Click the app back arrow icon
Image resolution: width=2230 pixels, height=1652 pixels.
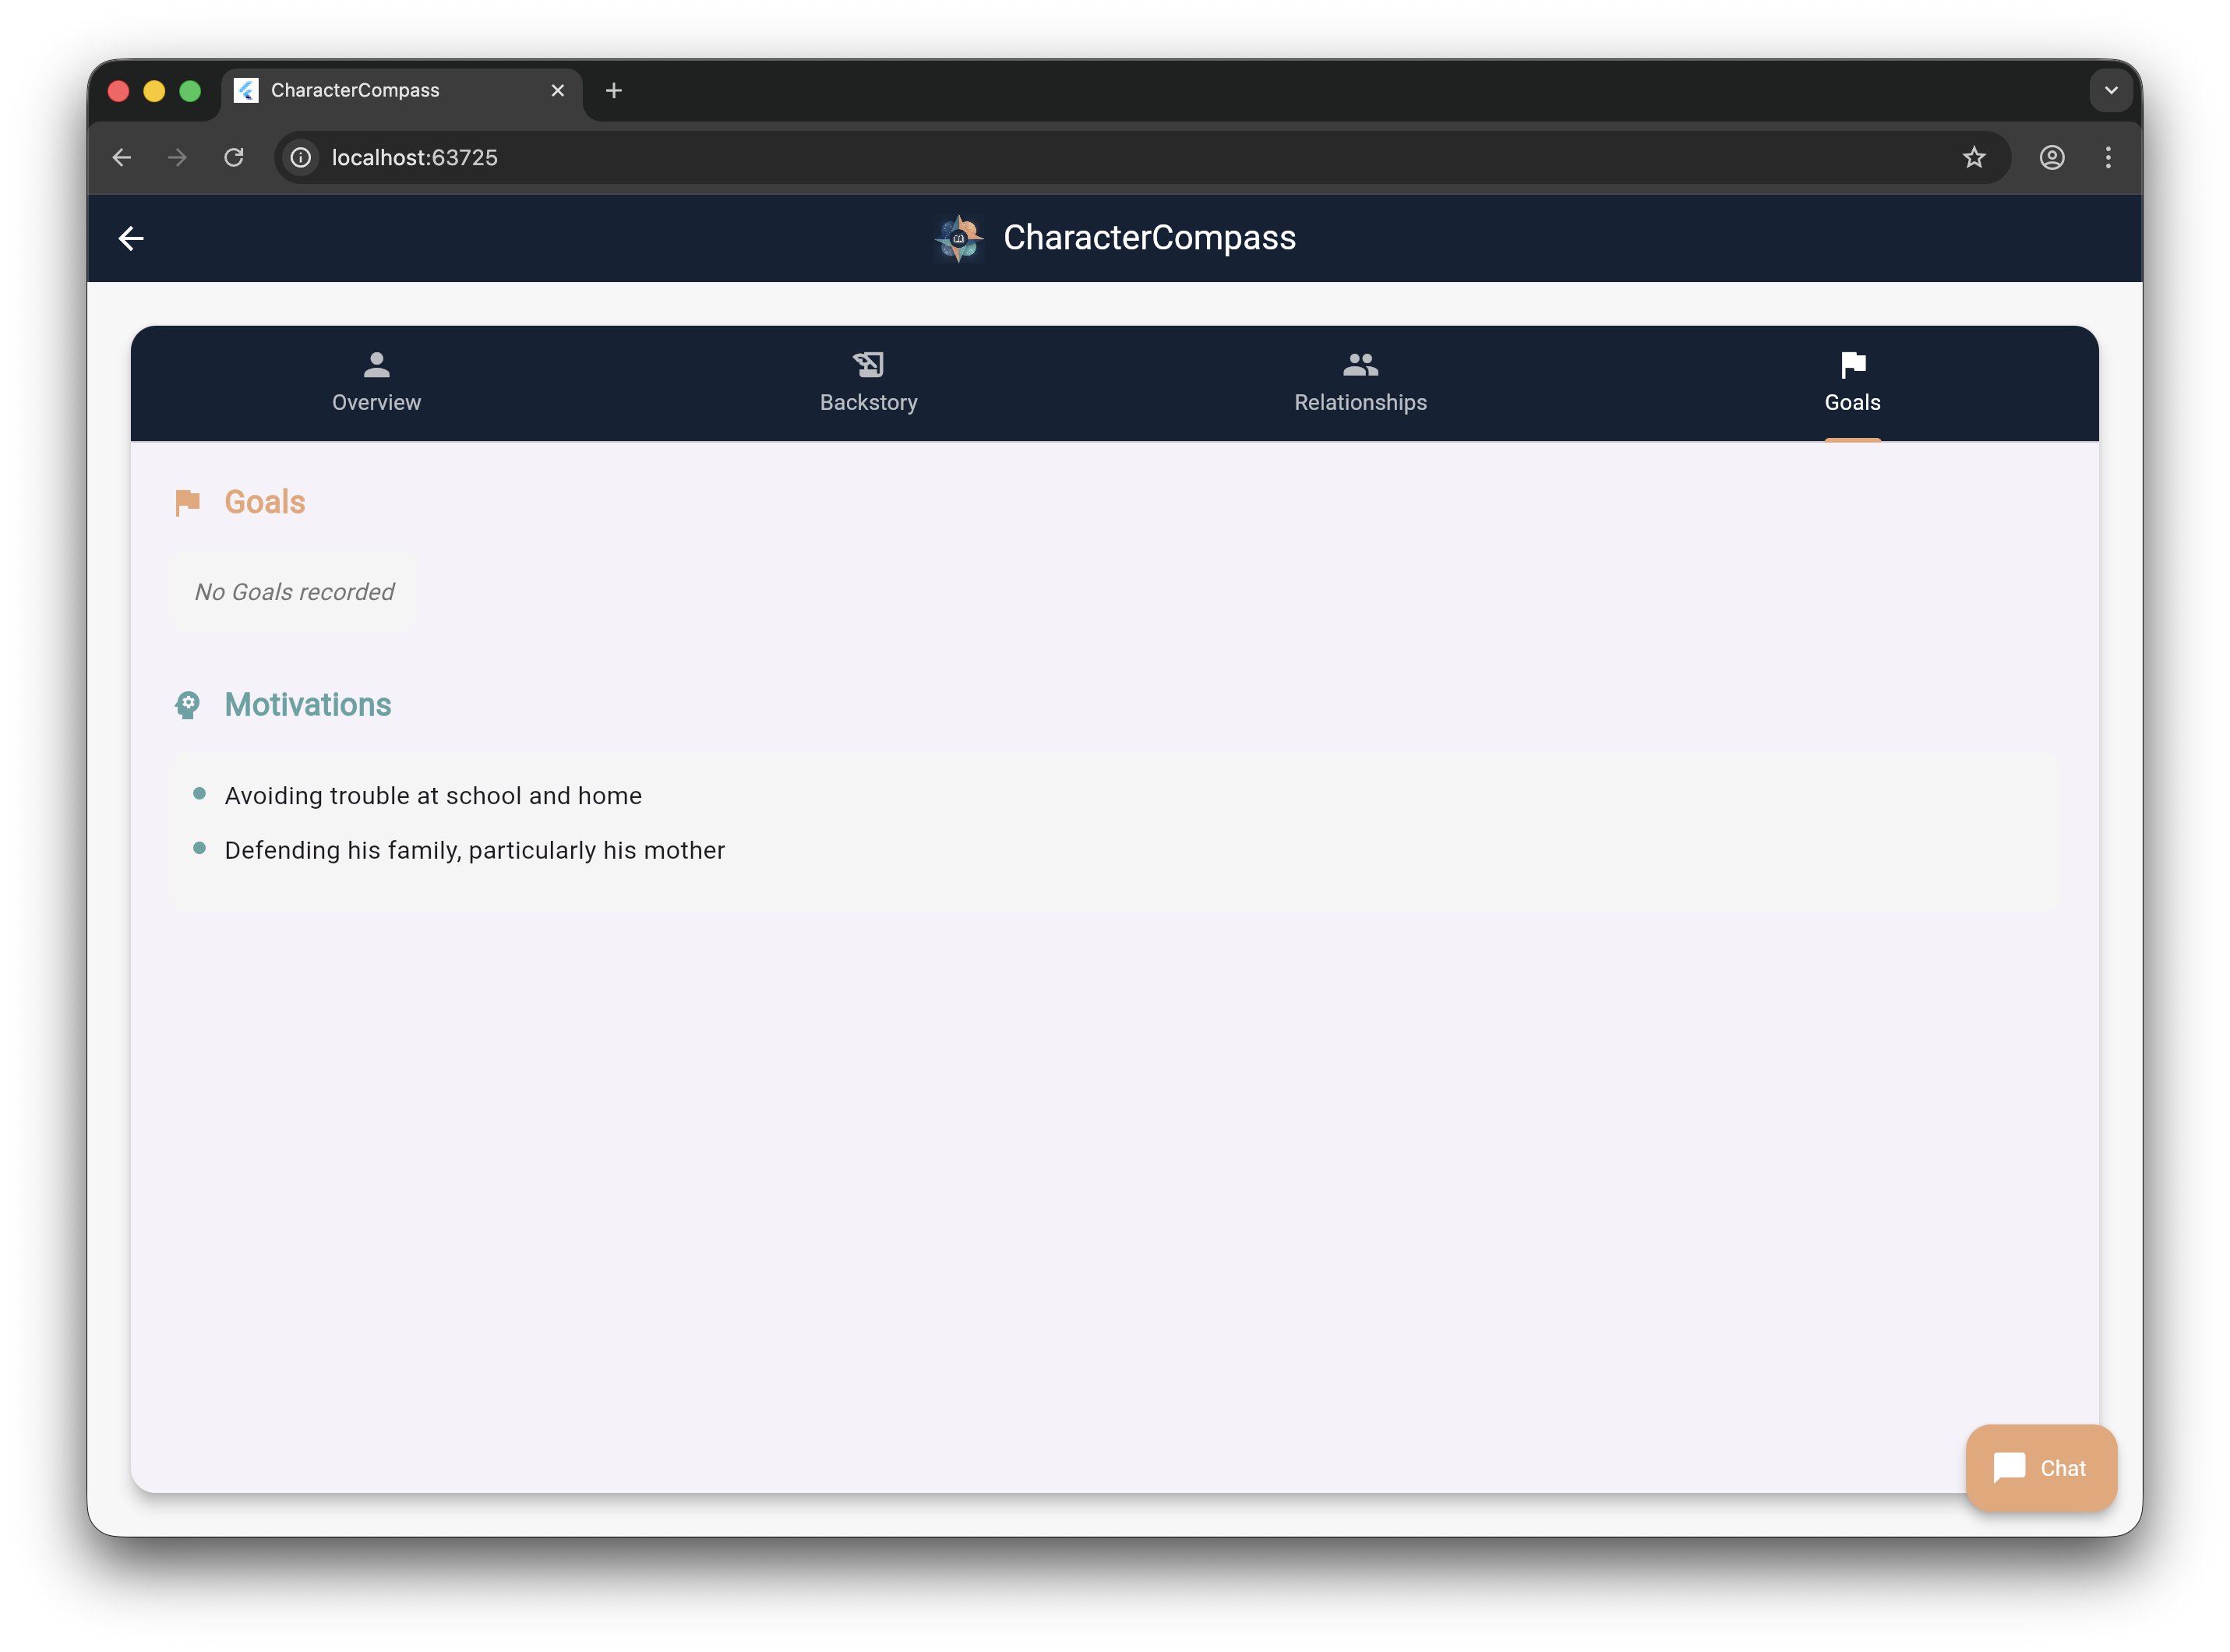coord(131,238)
